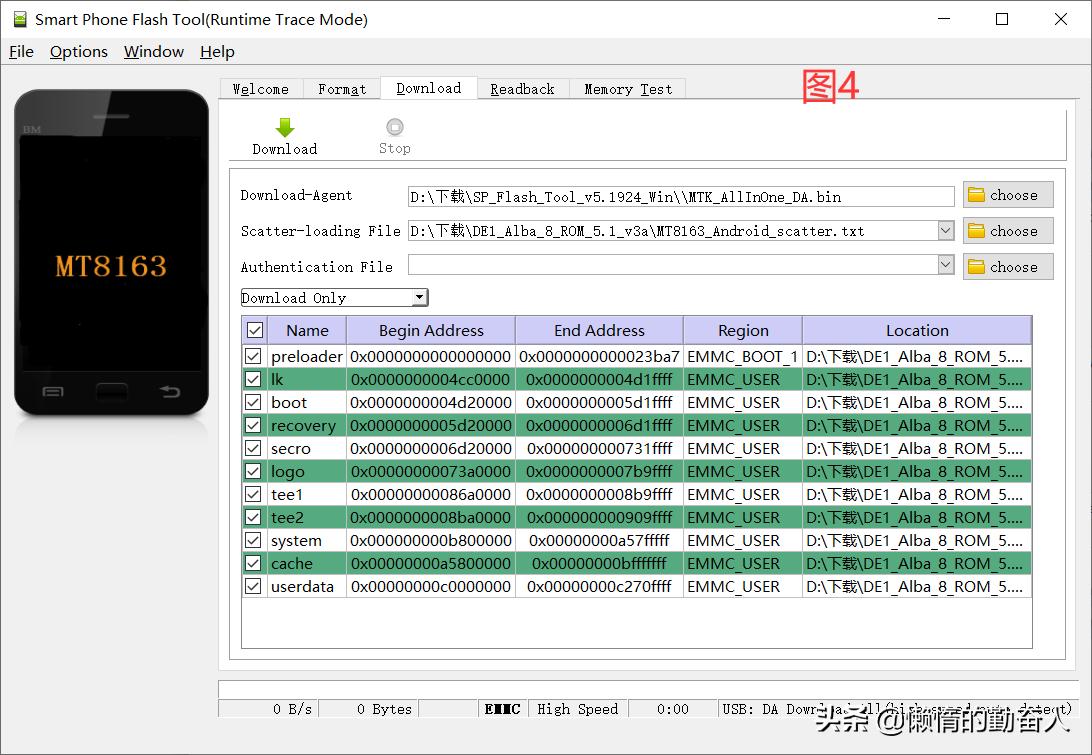Screen dimensions: 1092x755
Task: Click folder icon to choose Authentication file
Action: [x=976, y=267]
